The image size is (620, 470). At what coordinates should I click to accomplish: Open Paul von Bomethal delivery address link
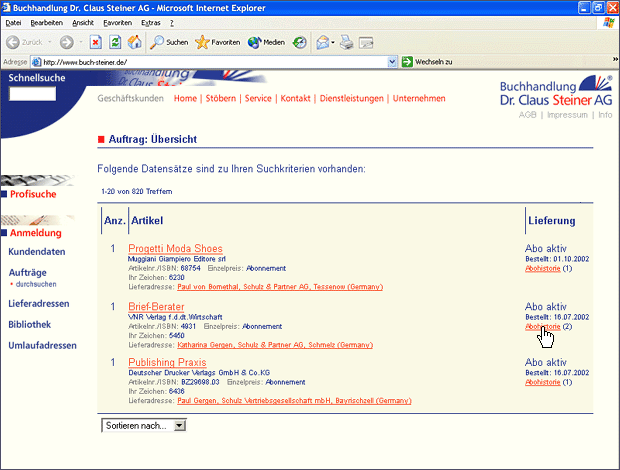click(x=280, y=287)
